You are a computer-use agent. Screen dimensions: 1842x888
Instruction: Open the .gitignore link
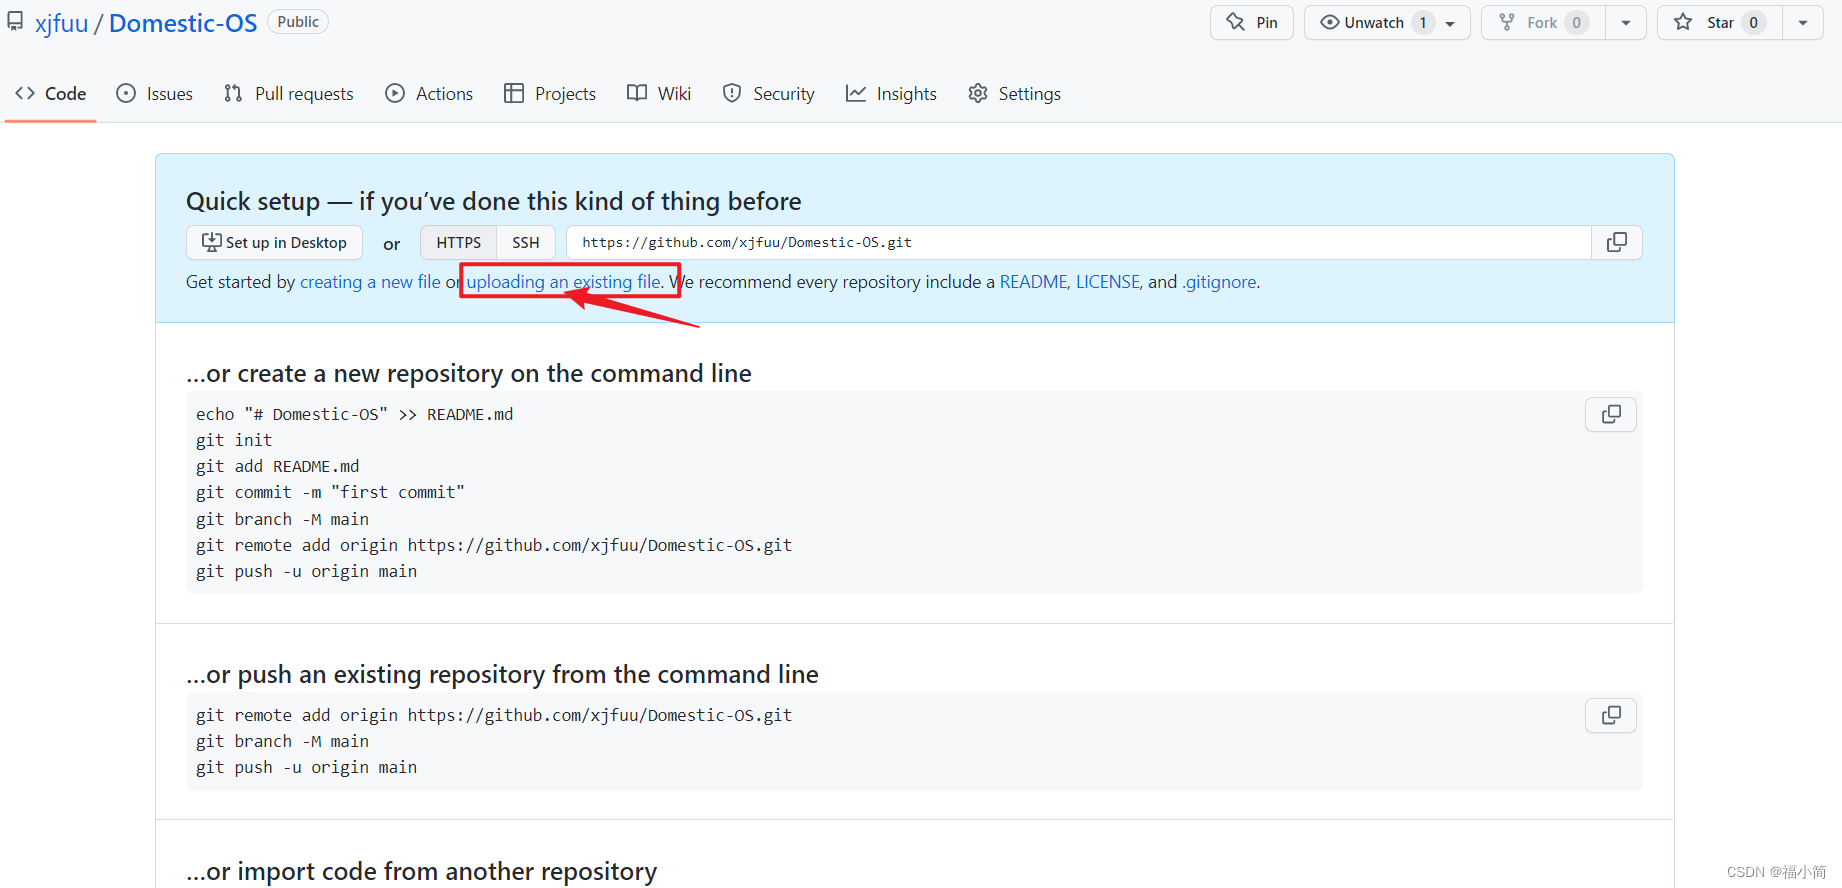[x=1219, y=282]
